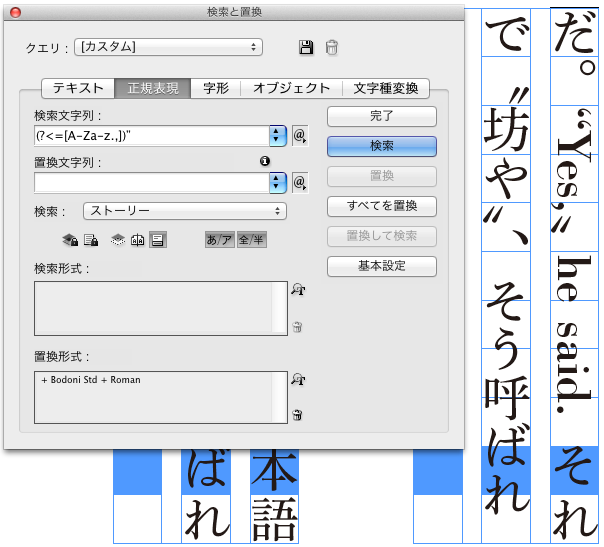Switch to the 字形 tab
The image size is (604, 547).
point(216,88)
